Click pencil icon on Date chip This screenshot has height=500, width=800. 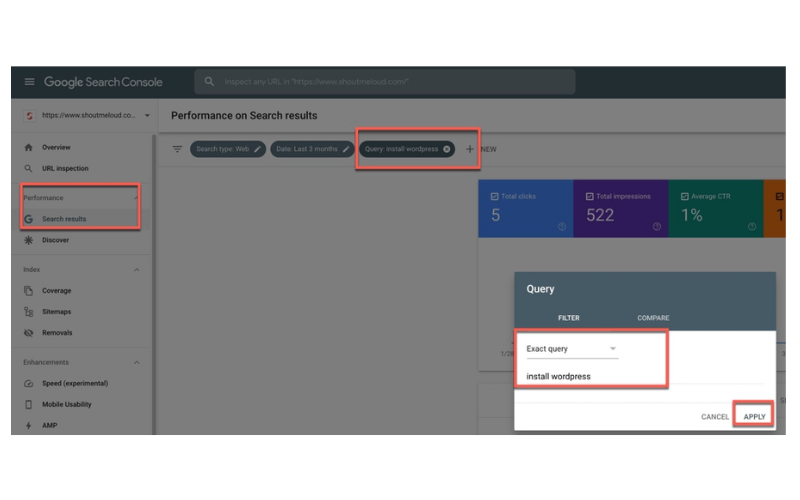click(346, 149)
